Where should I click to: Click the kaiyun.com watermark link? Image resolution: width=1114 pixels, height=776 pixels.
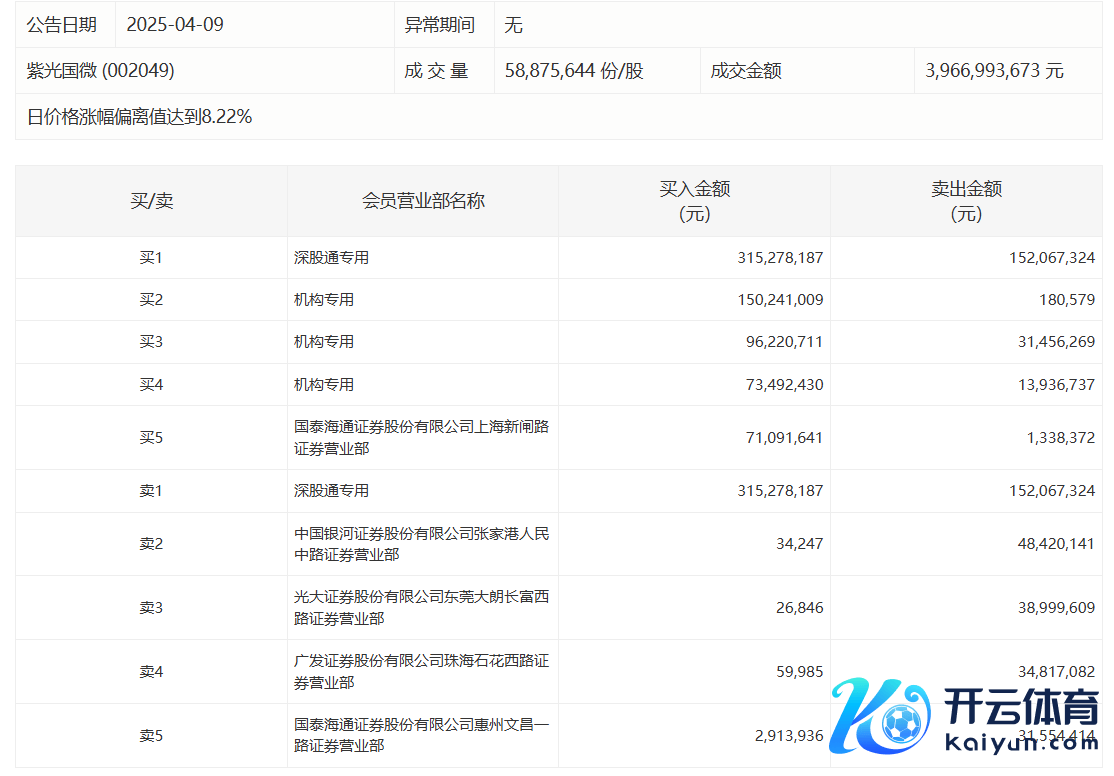(1021, 743)
